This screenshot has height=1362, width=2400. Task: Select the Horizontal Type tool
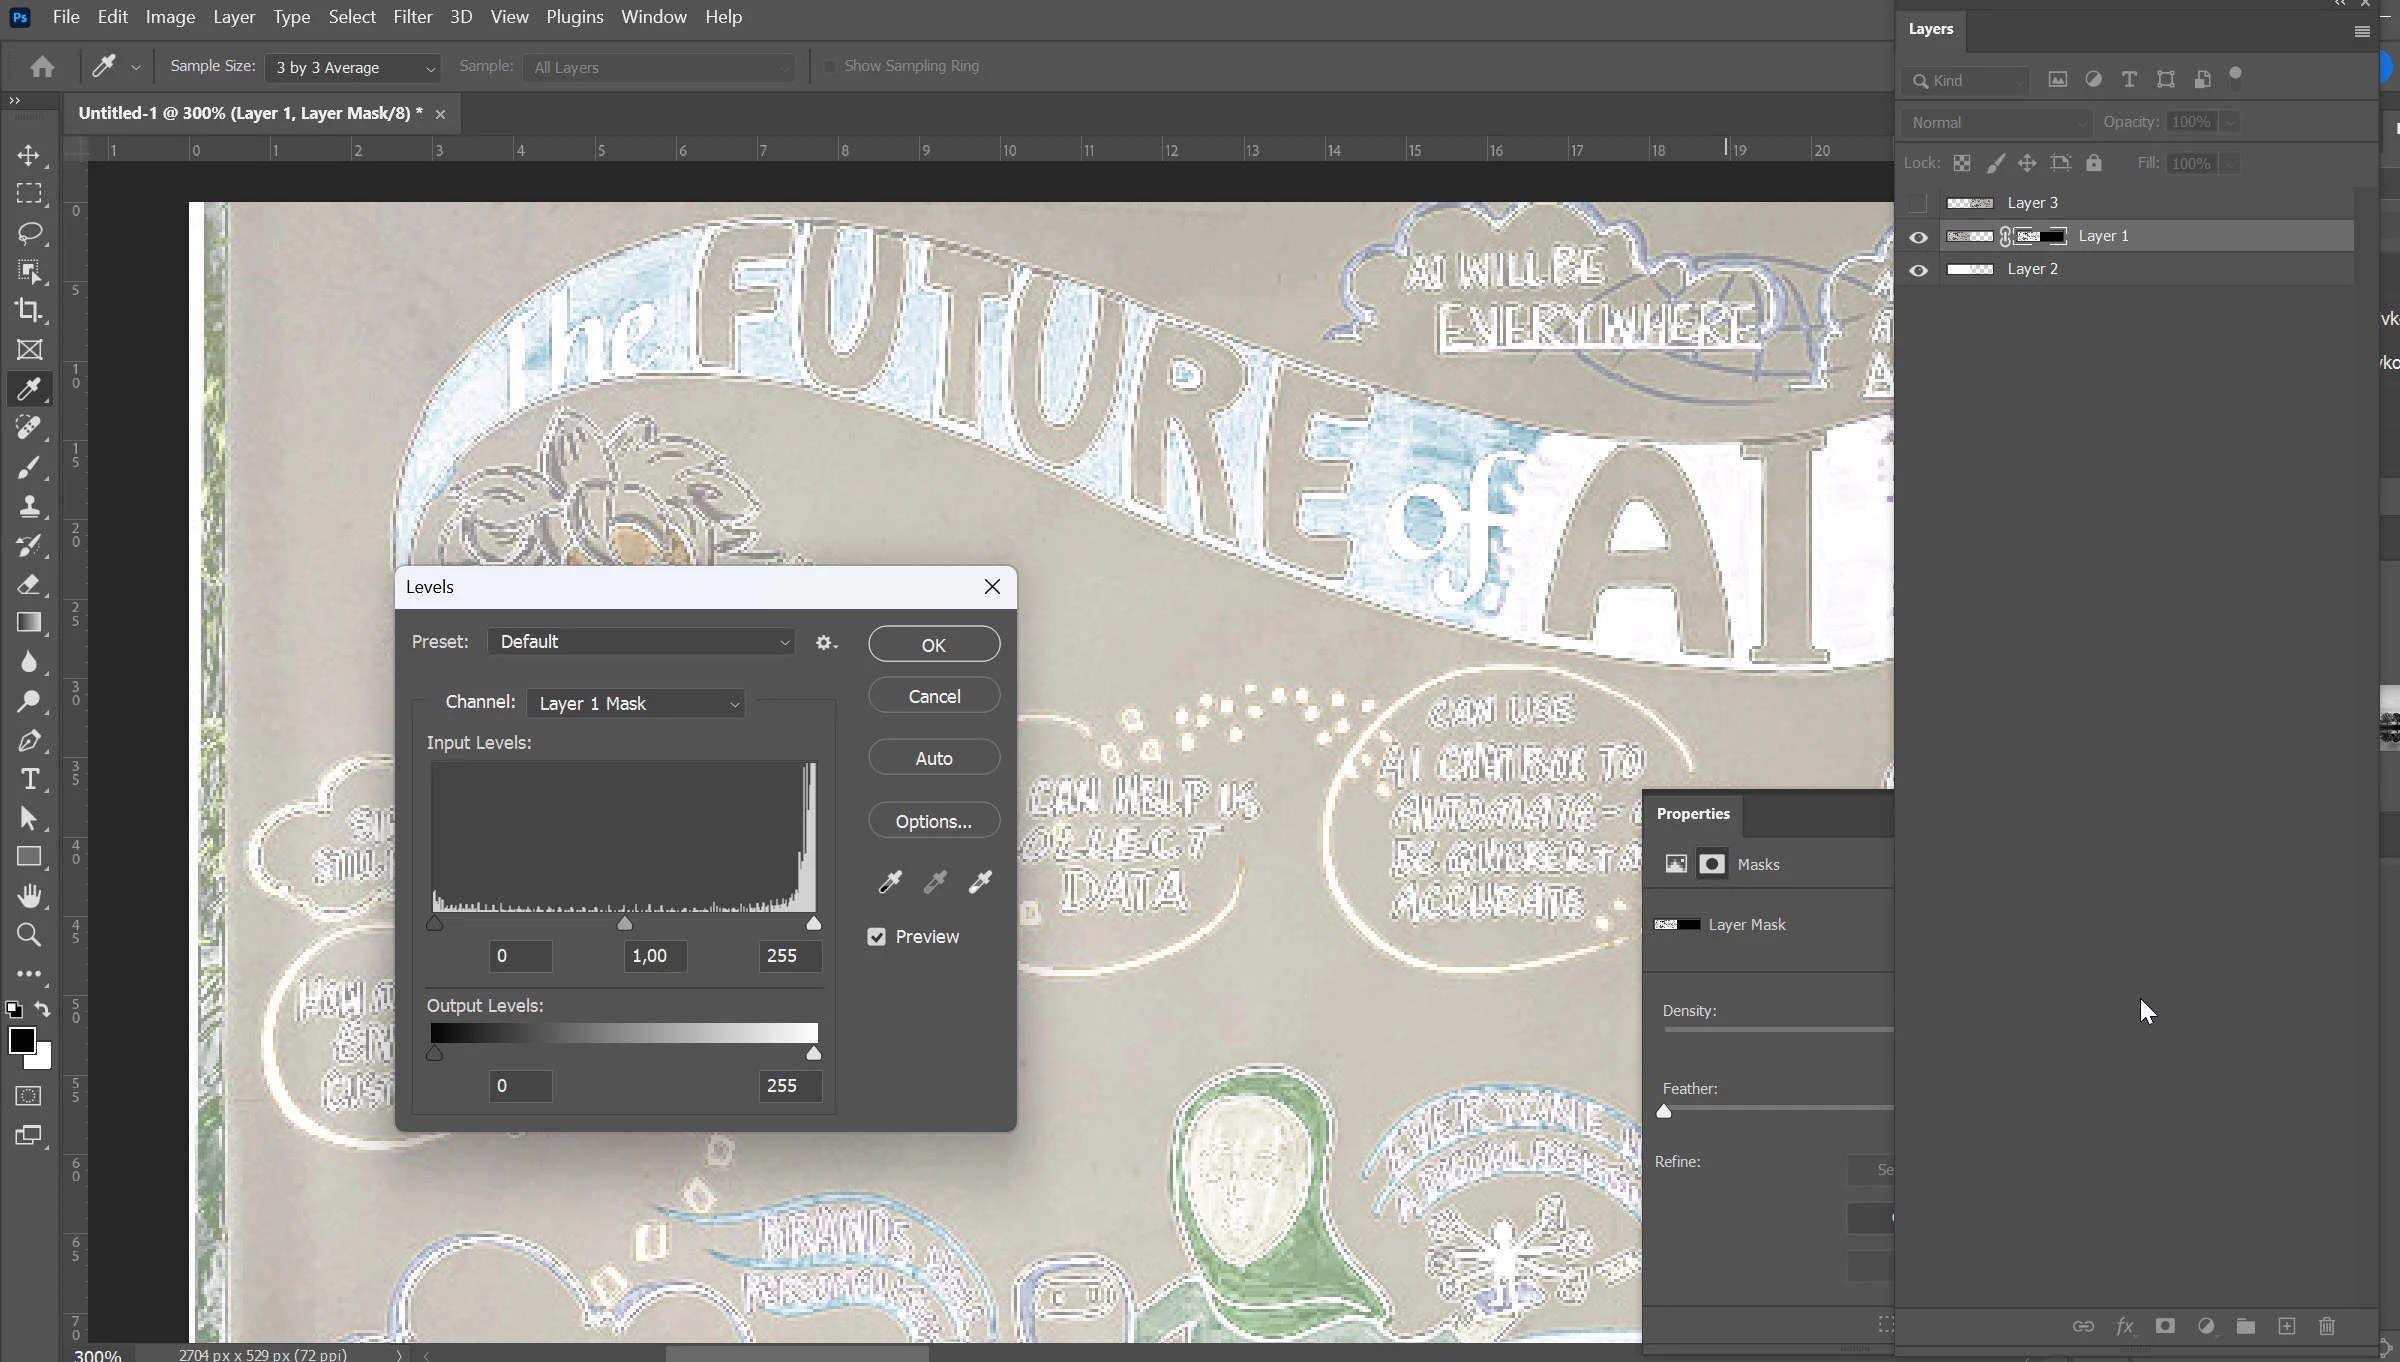point(29,779)
